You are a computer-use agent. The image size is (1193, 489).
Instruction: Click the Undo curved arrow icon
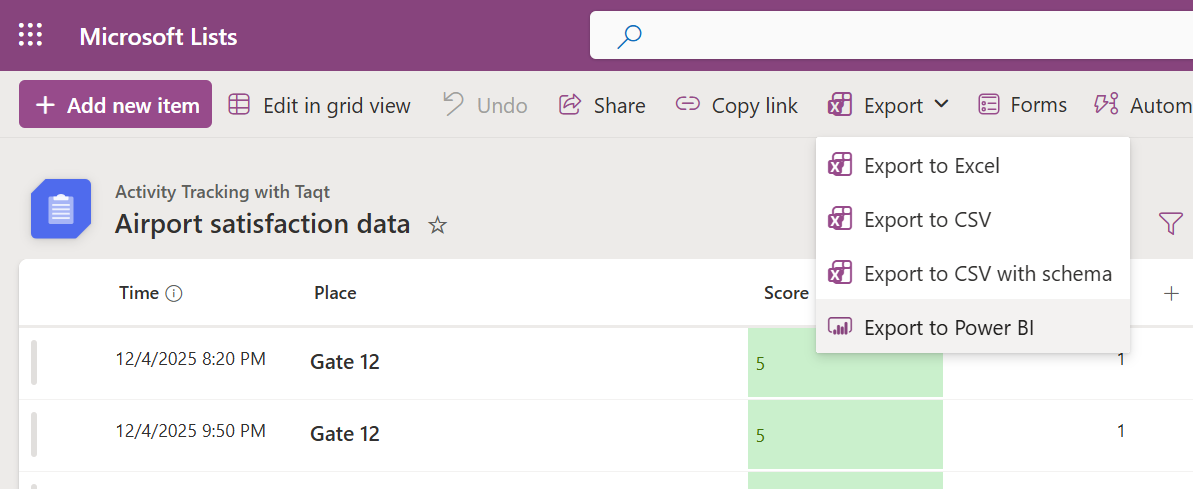(x=453, y=103)
